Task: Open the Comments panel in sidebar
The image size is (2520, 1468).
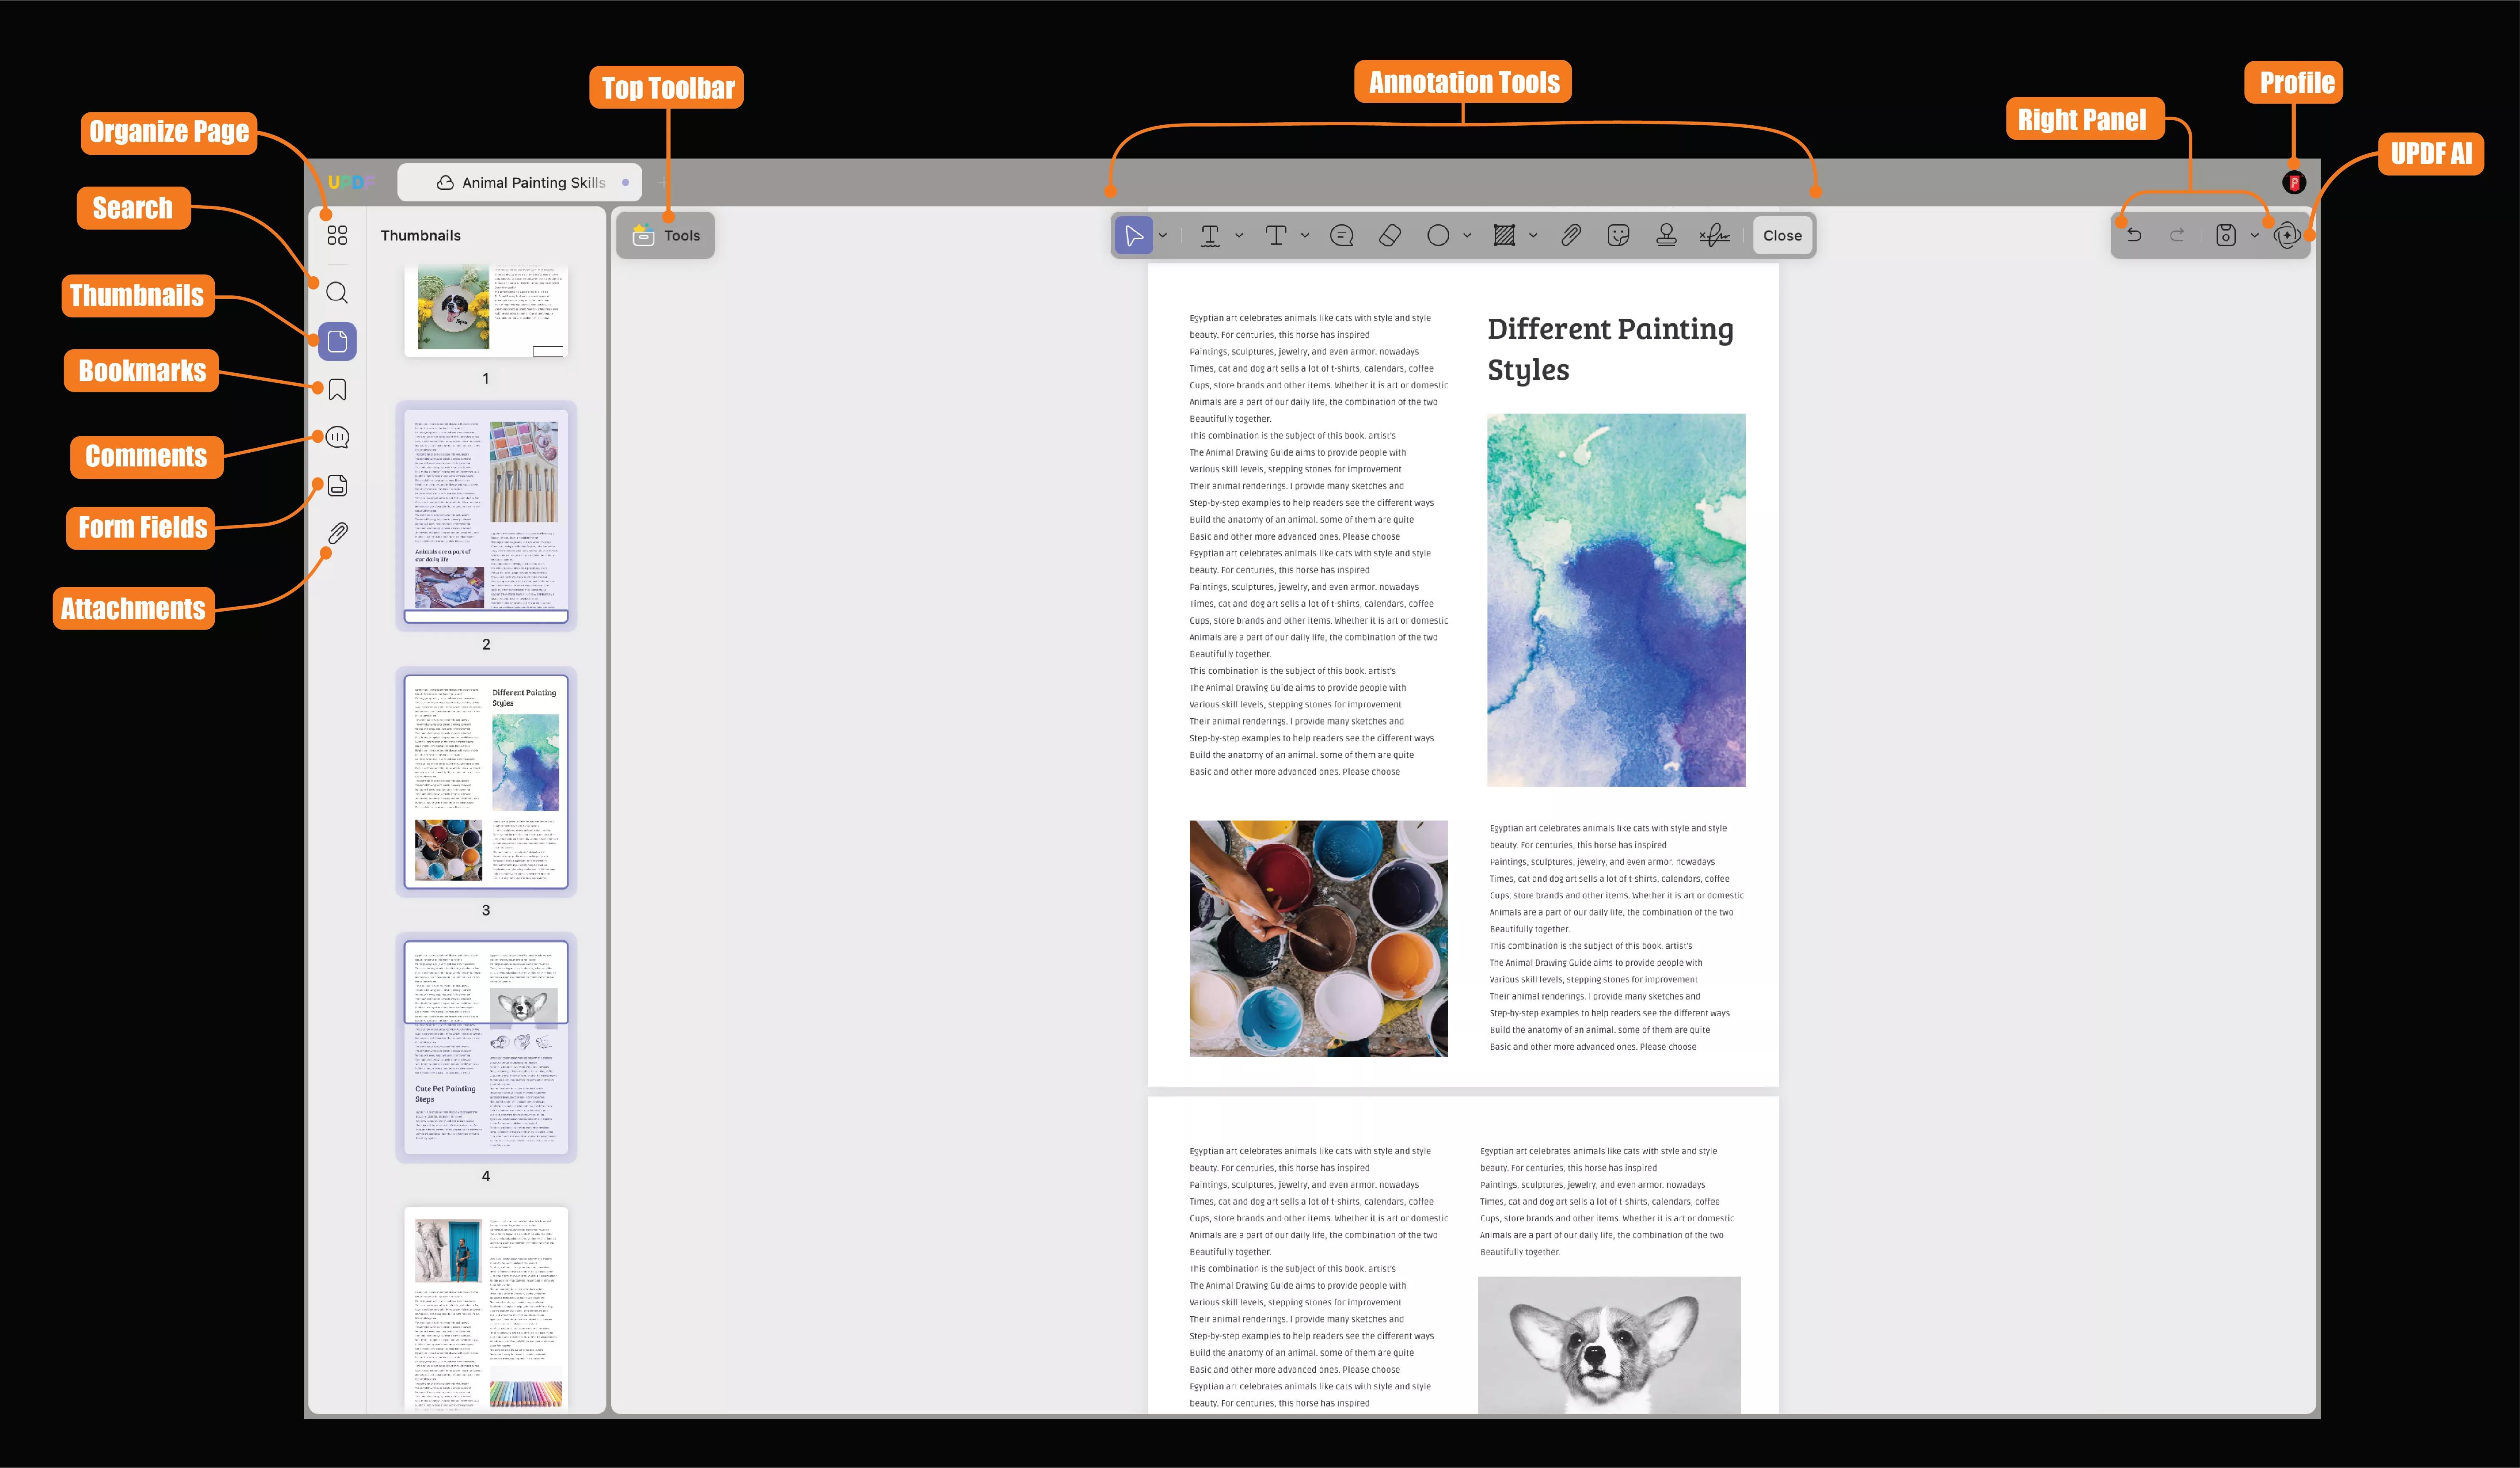Action: (337, 437)
